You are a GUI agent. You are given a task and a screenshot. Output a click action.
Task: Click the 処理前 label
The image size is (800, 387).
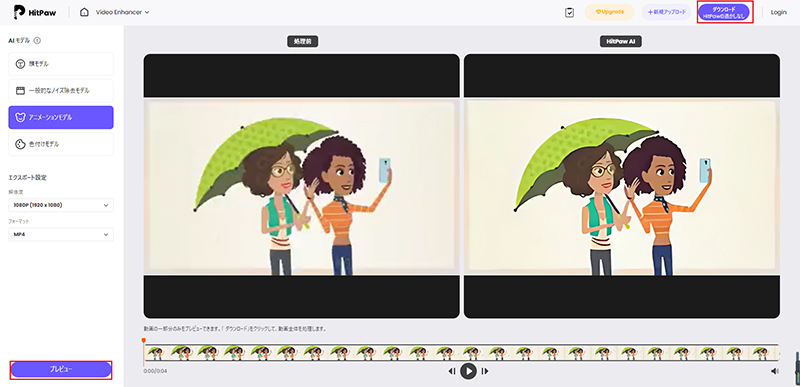(303, 42)
